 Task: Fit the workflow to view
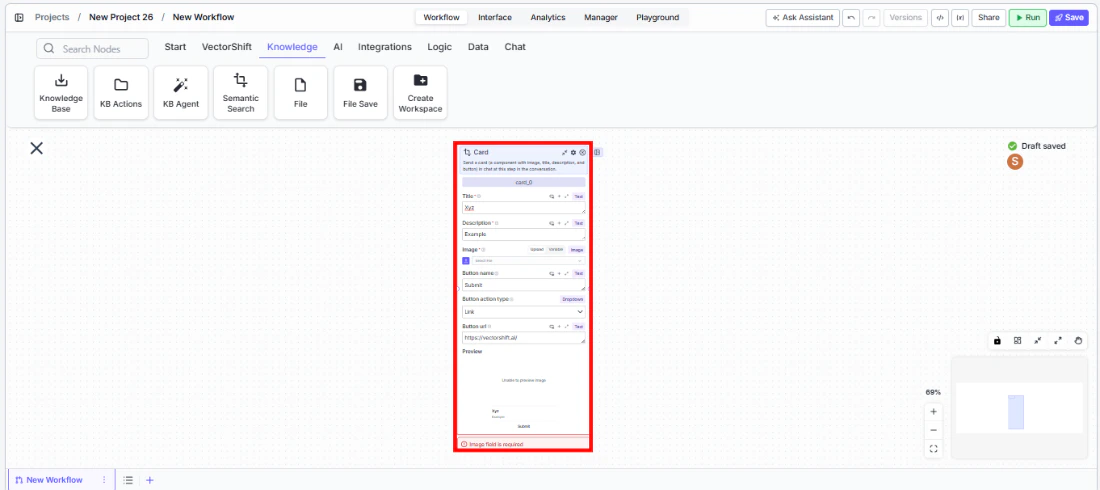point(933,449)
